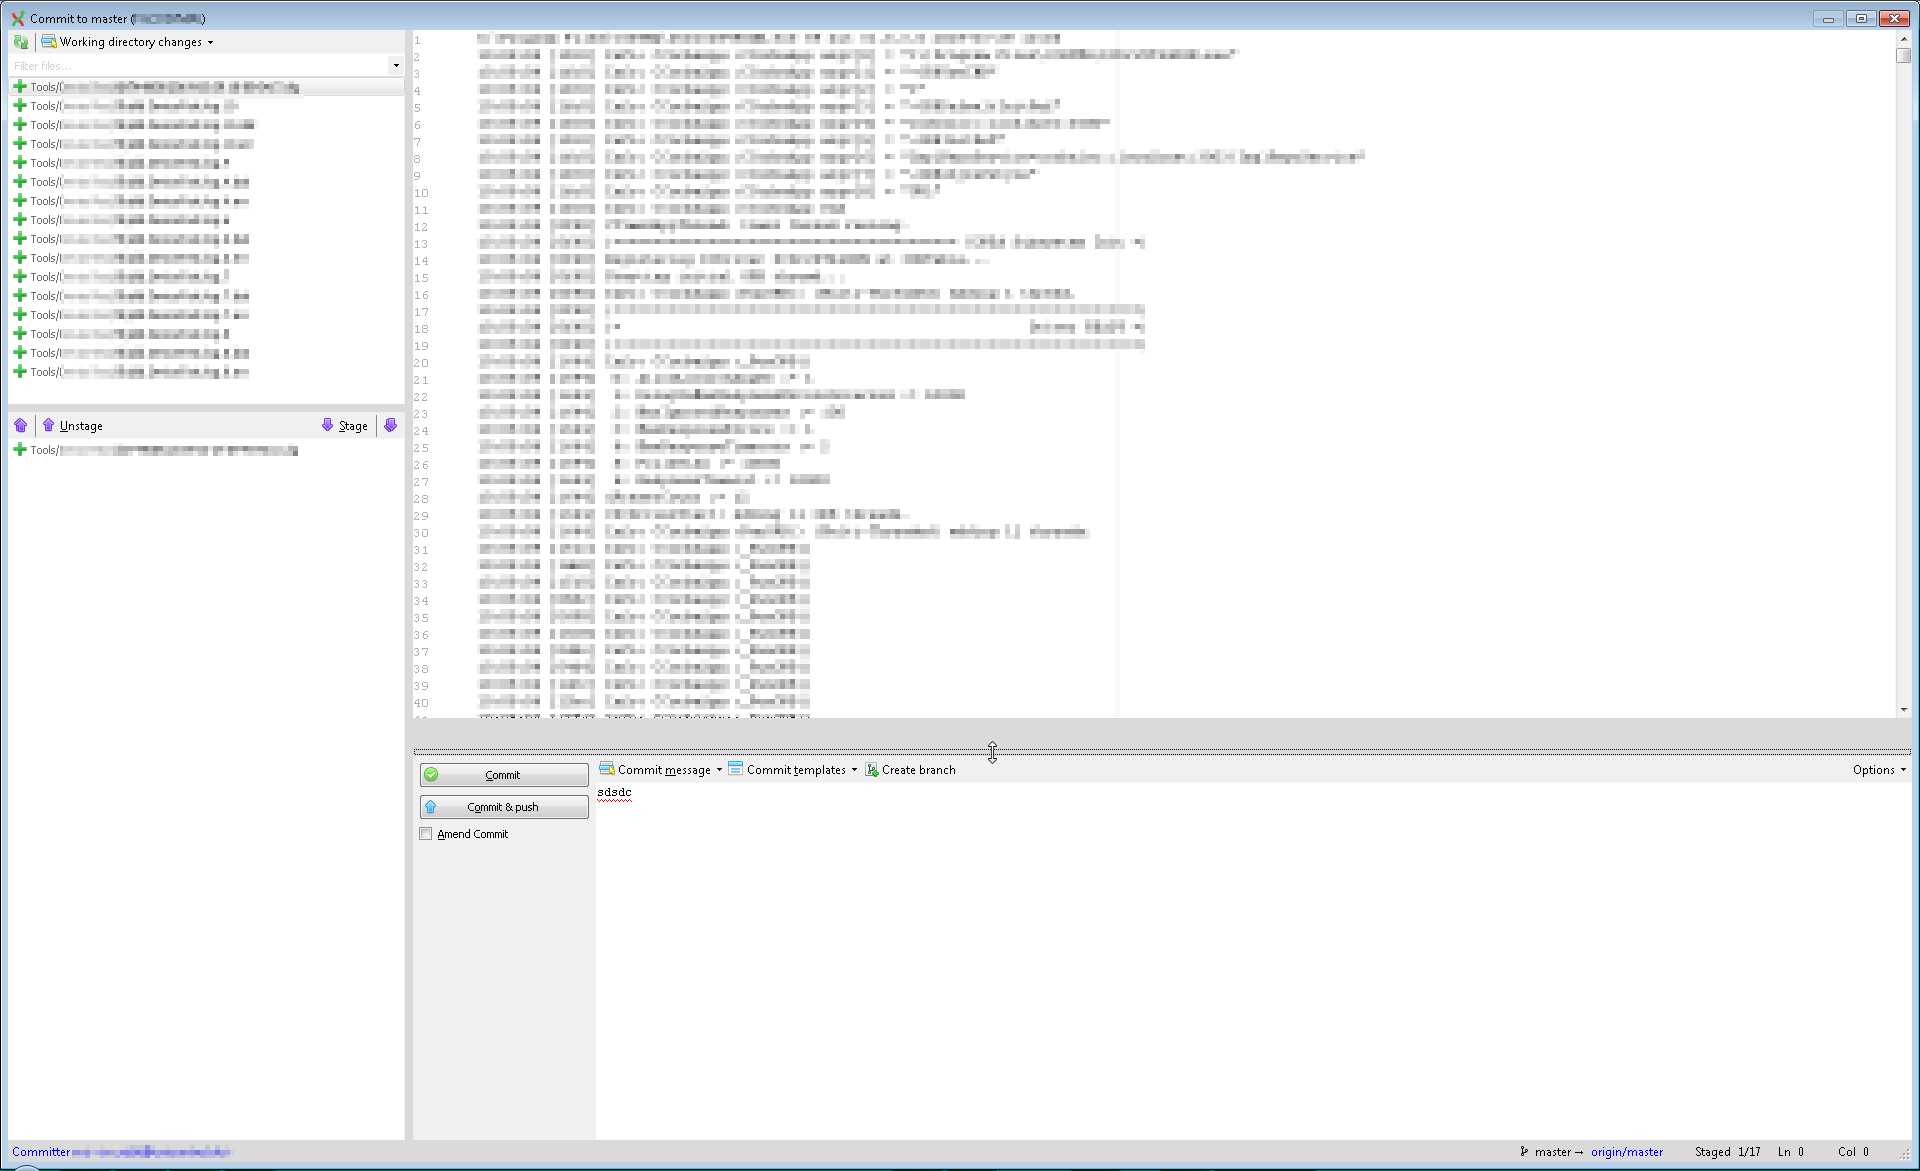Enable the Amend Commit checkbox
Screen dimensions: 1920x1171
coord(426,834)
